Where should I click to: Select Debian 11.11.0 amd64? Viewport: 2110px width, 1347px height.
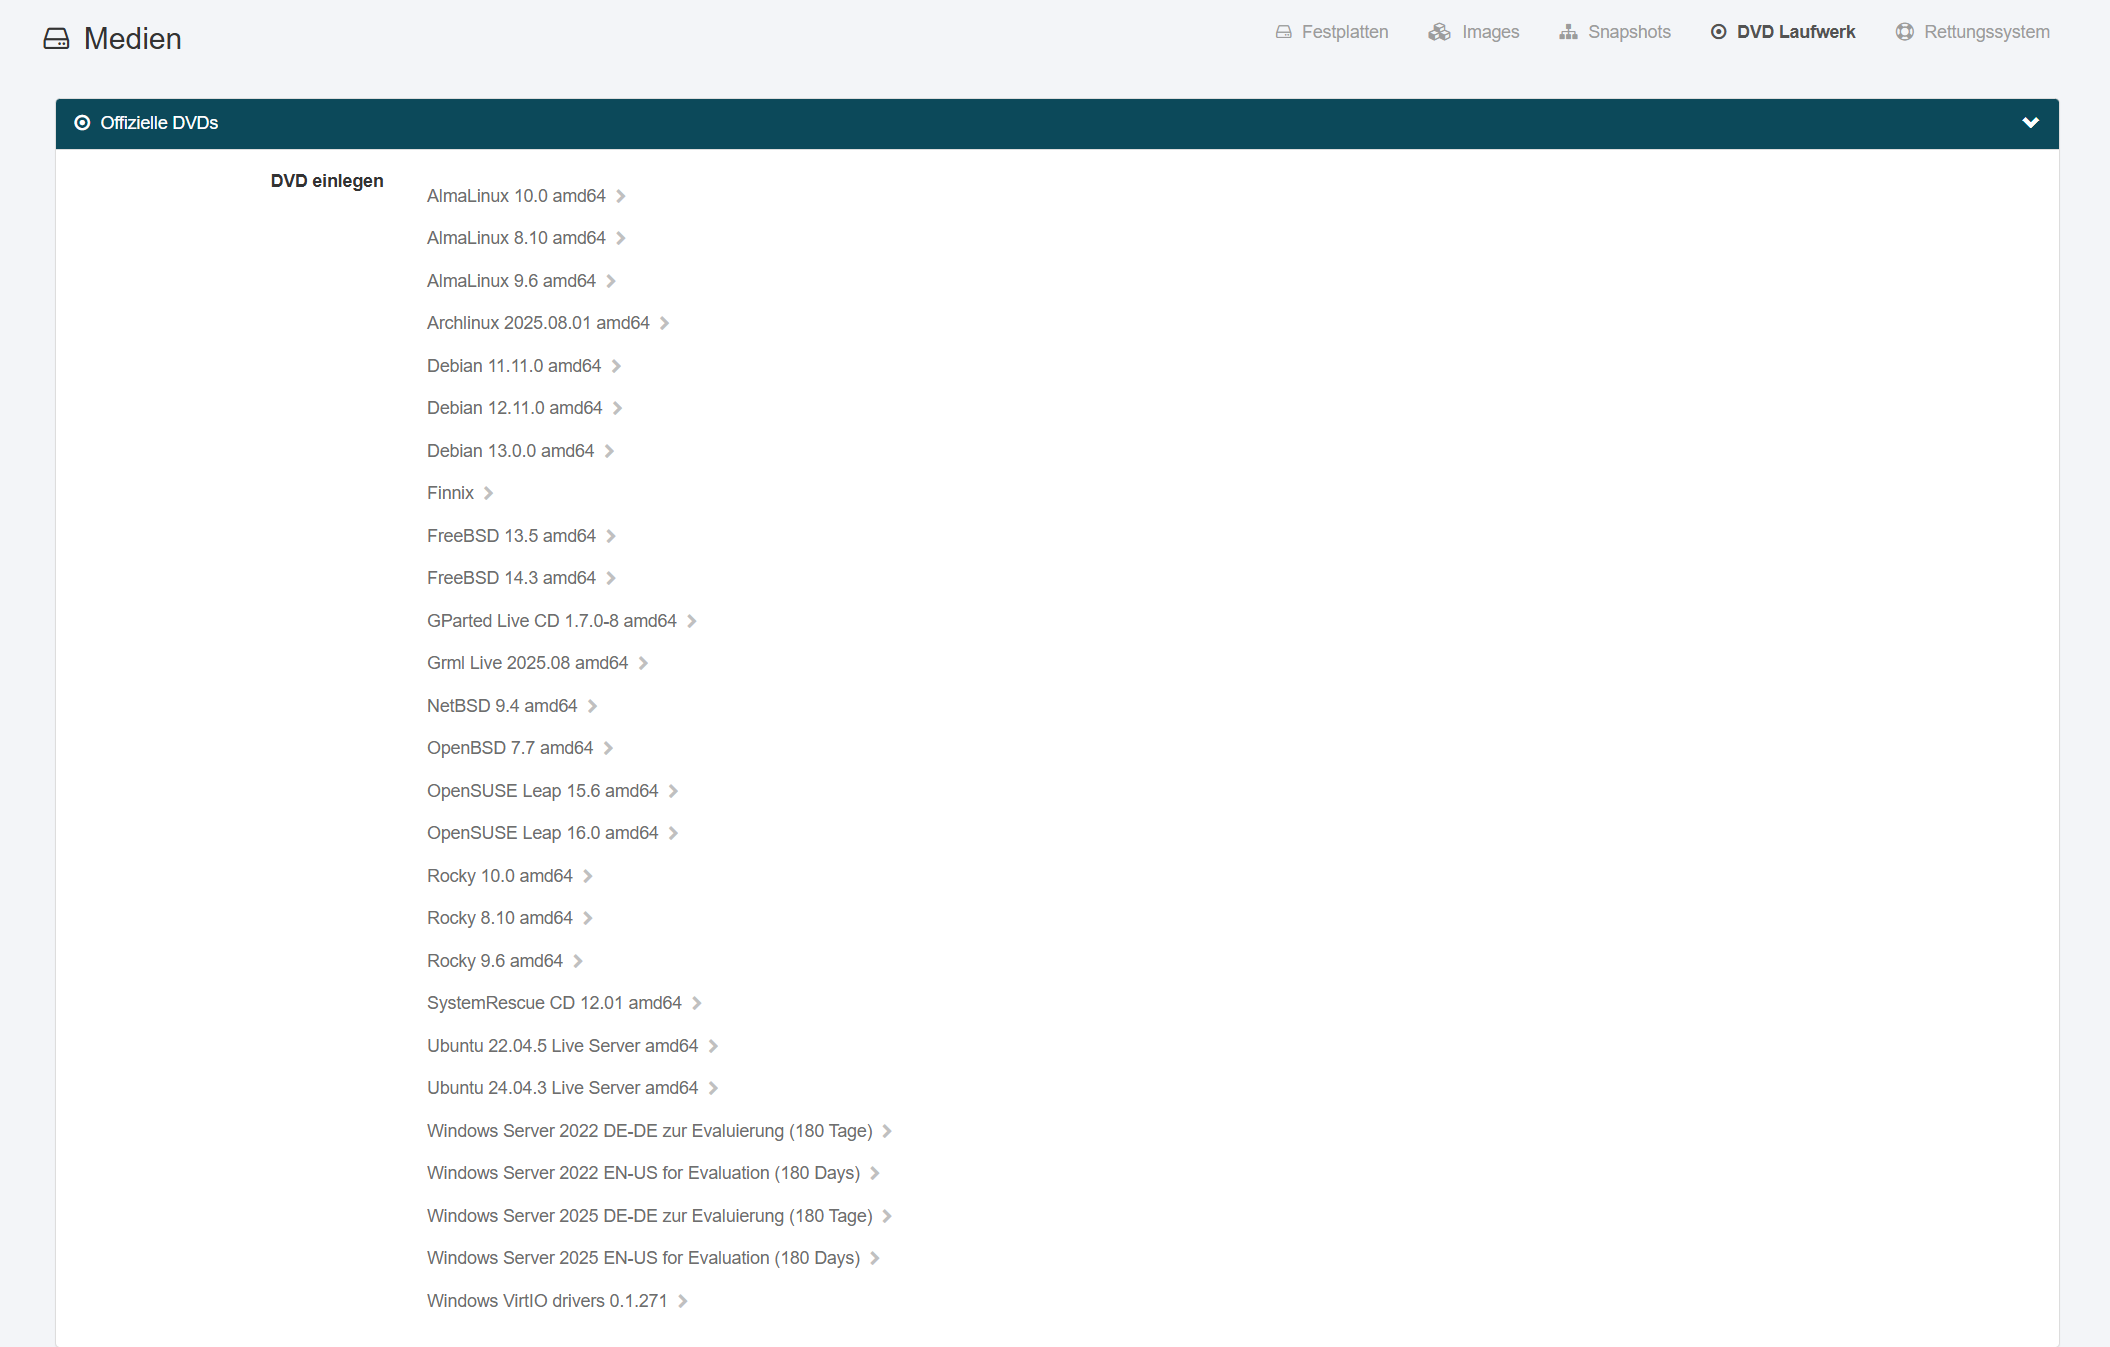click(x=524, y=366)
